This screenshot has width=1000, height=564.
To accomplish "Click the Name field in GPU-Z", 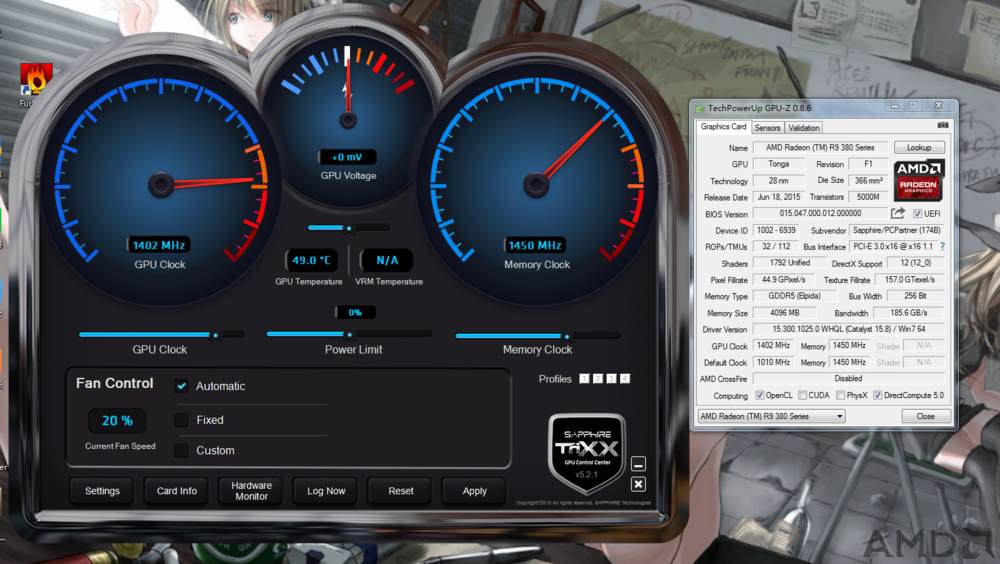I will tap(820, 147).
